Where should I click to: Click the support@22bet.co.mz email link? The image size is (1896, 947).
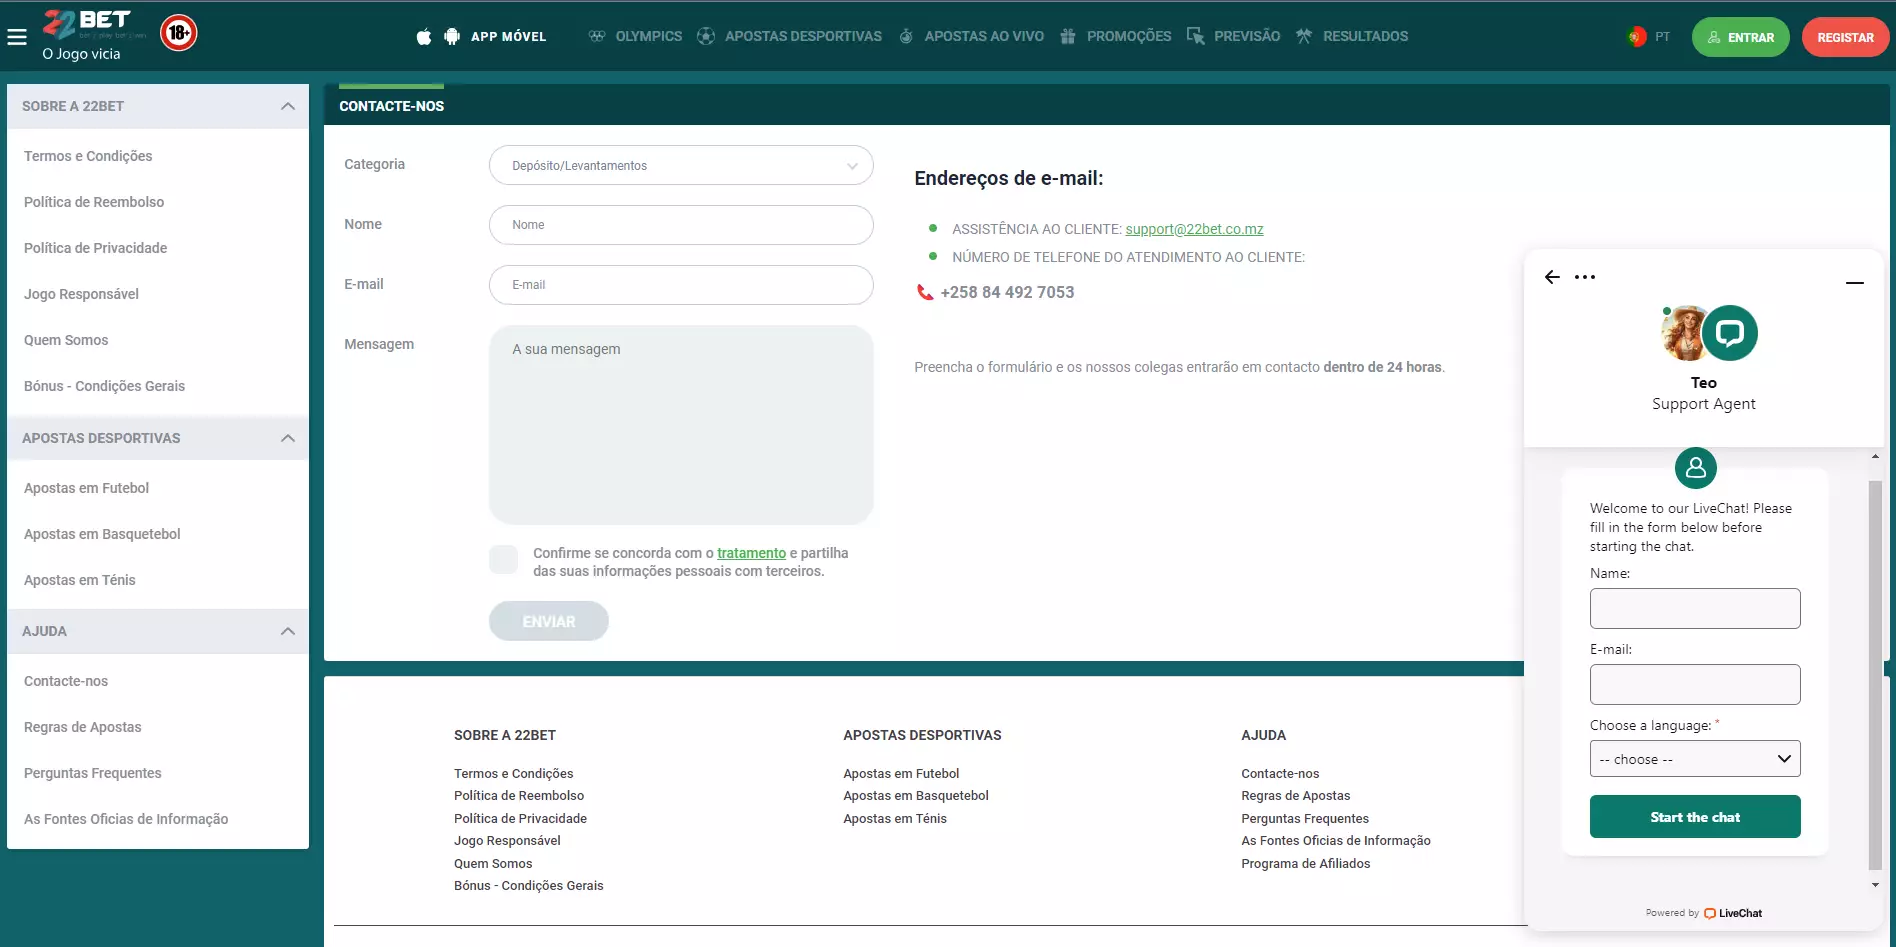coord(1194,229)
